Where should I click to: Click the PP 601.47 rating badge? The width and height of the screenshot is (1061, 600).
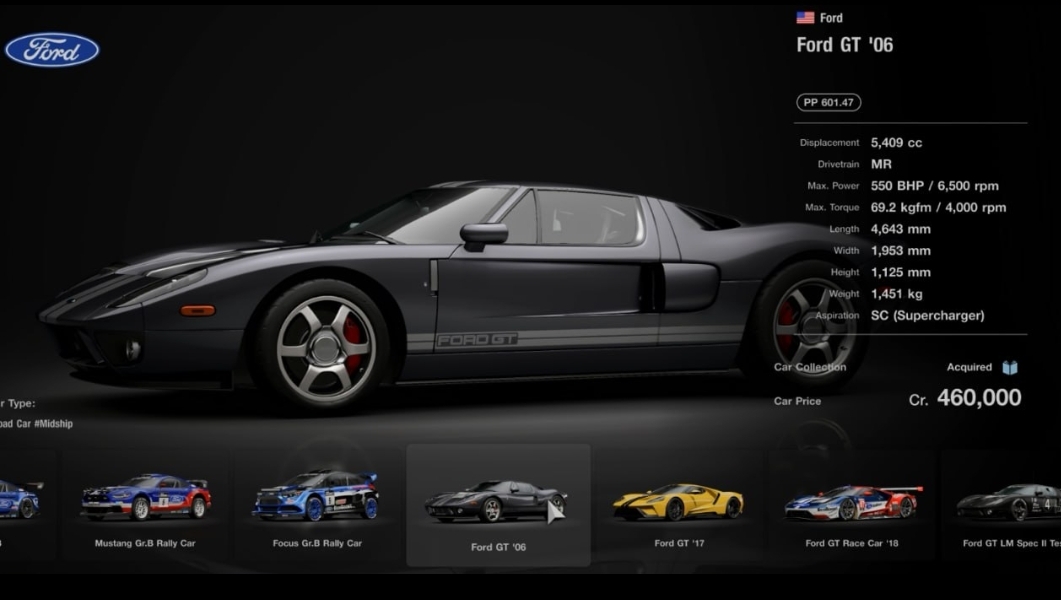828,102
